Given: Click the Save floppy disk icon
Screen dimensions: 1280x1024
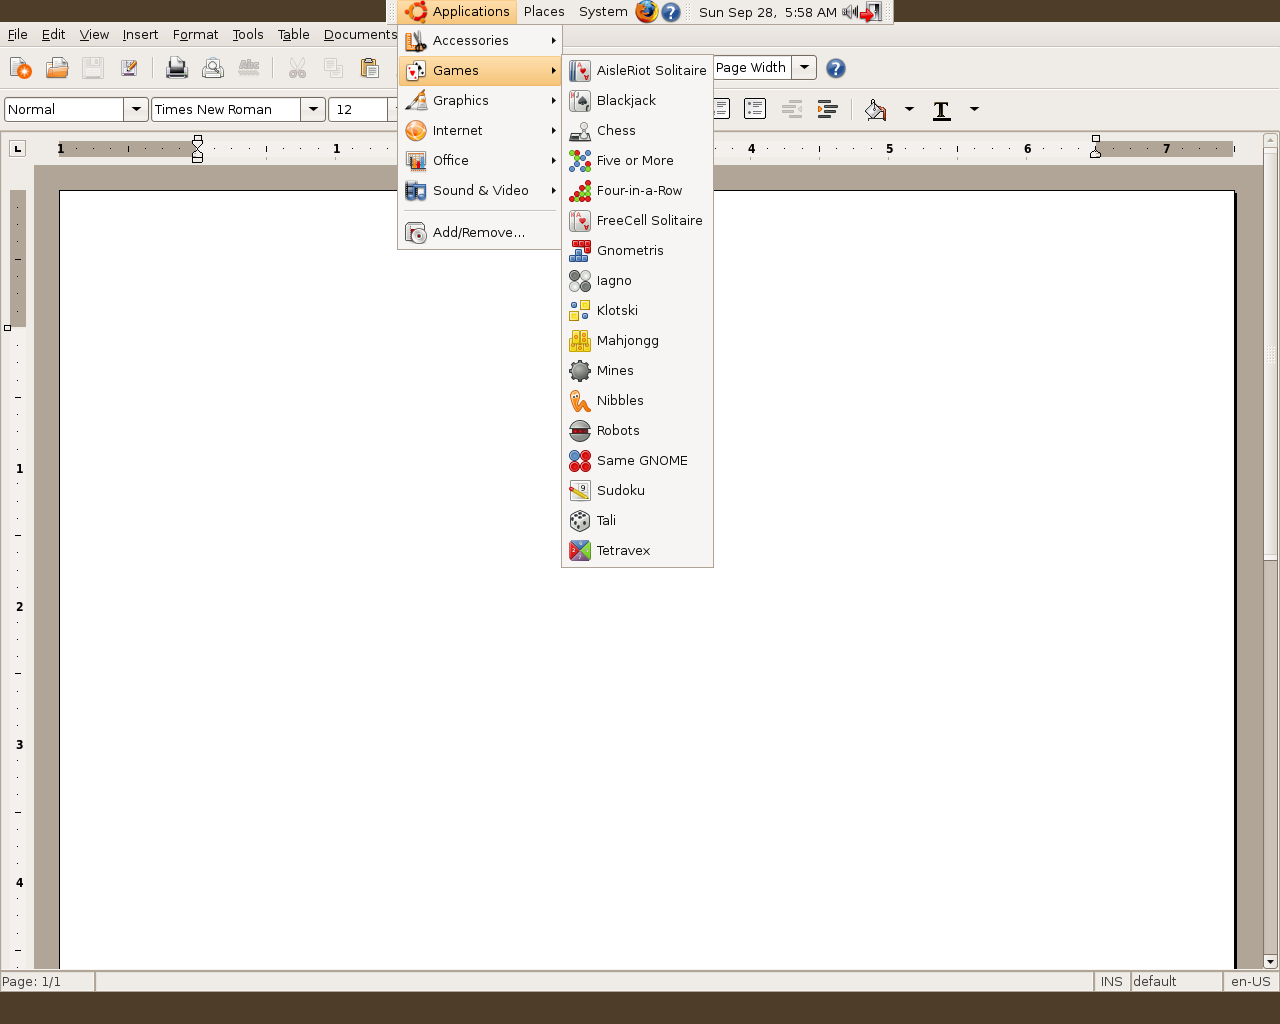Looking at the screenshot, I should coord(93,68).
